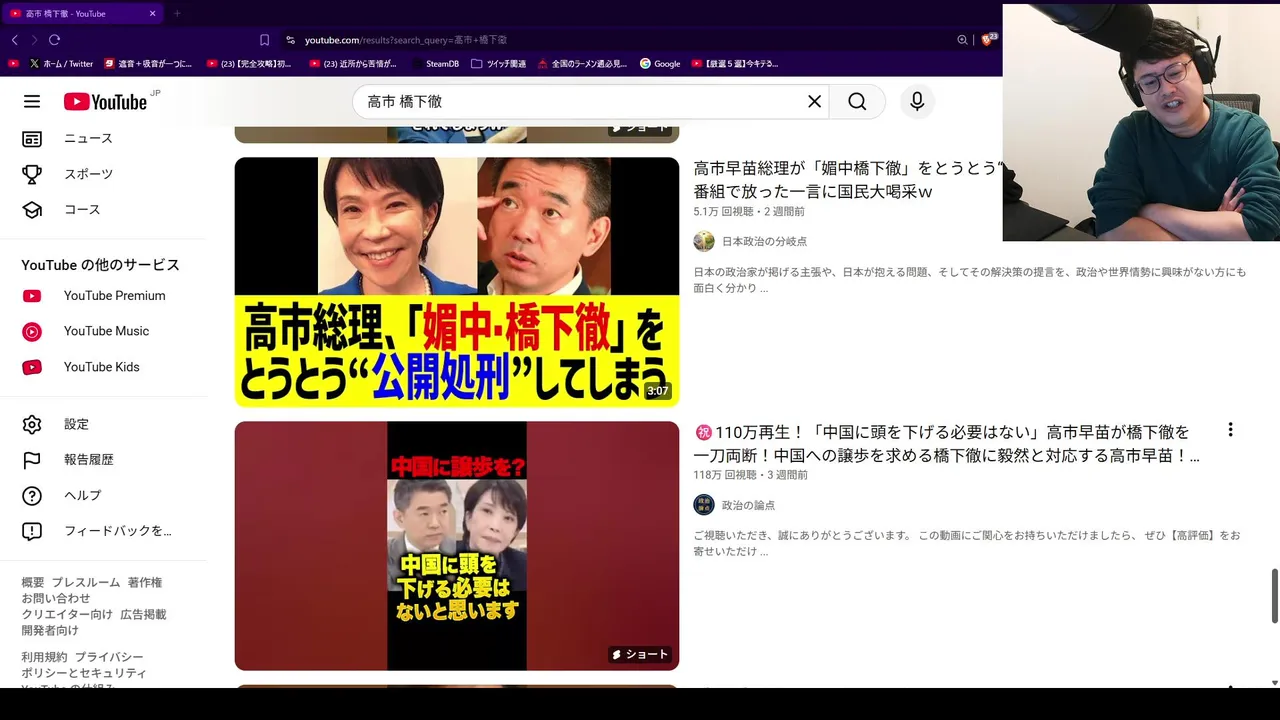
Task: Open three-dot menu for the 110万再生 video
Action: coord(1230,430)
